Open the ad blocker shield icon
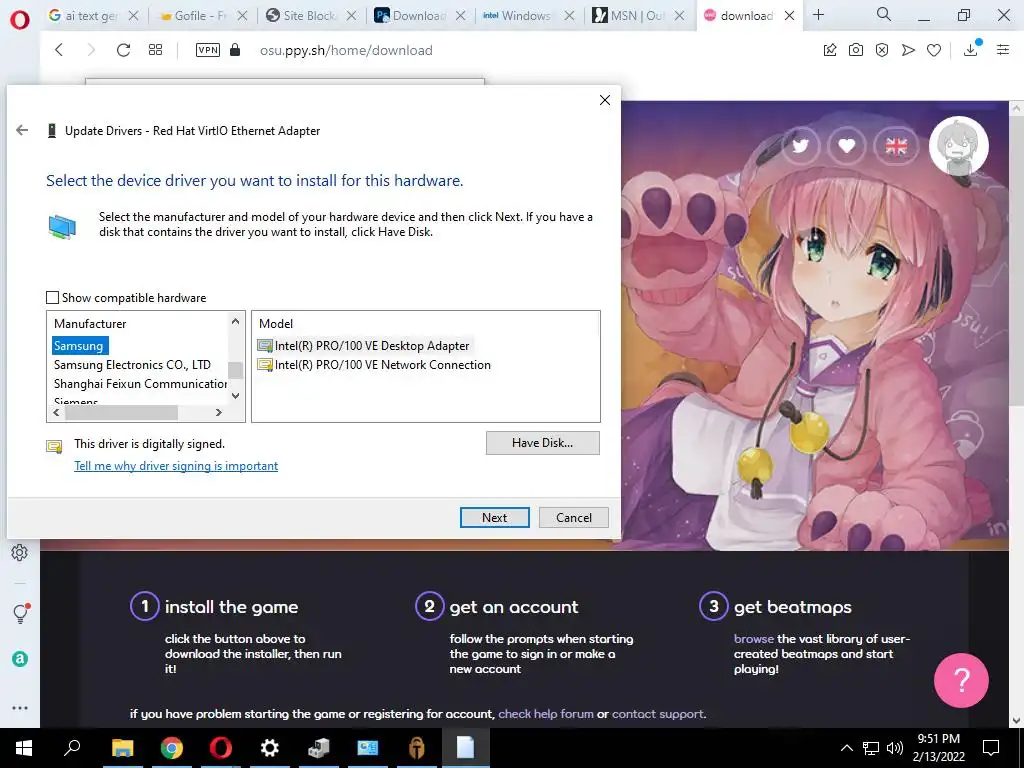The height and width of the screenshot is (768, 1024). (x=882, y=50)
